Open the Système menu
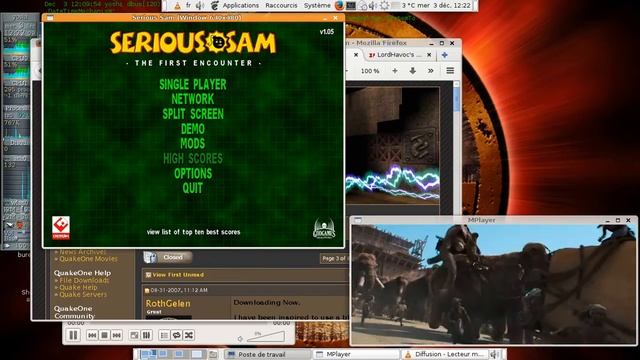 (x=317, y=5)
